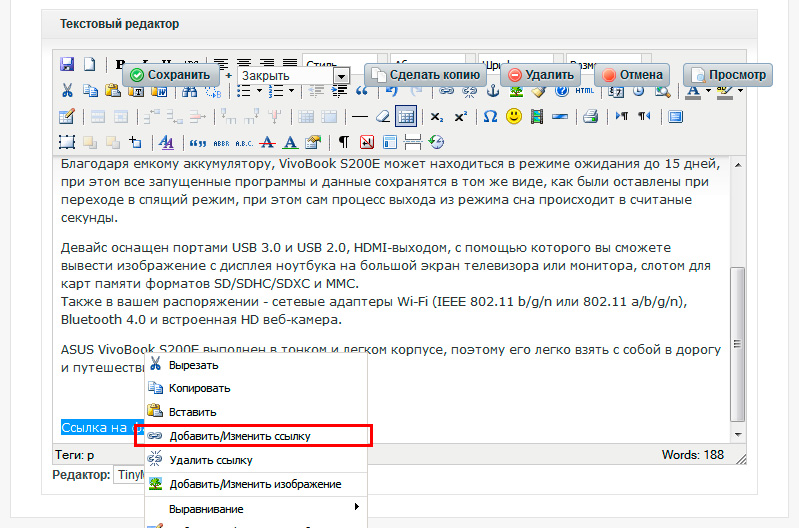The image size is (799, 528).
Task: Insert media using the film strip icon
Action: pyautogui.click(x=537, y=116)
